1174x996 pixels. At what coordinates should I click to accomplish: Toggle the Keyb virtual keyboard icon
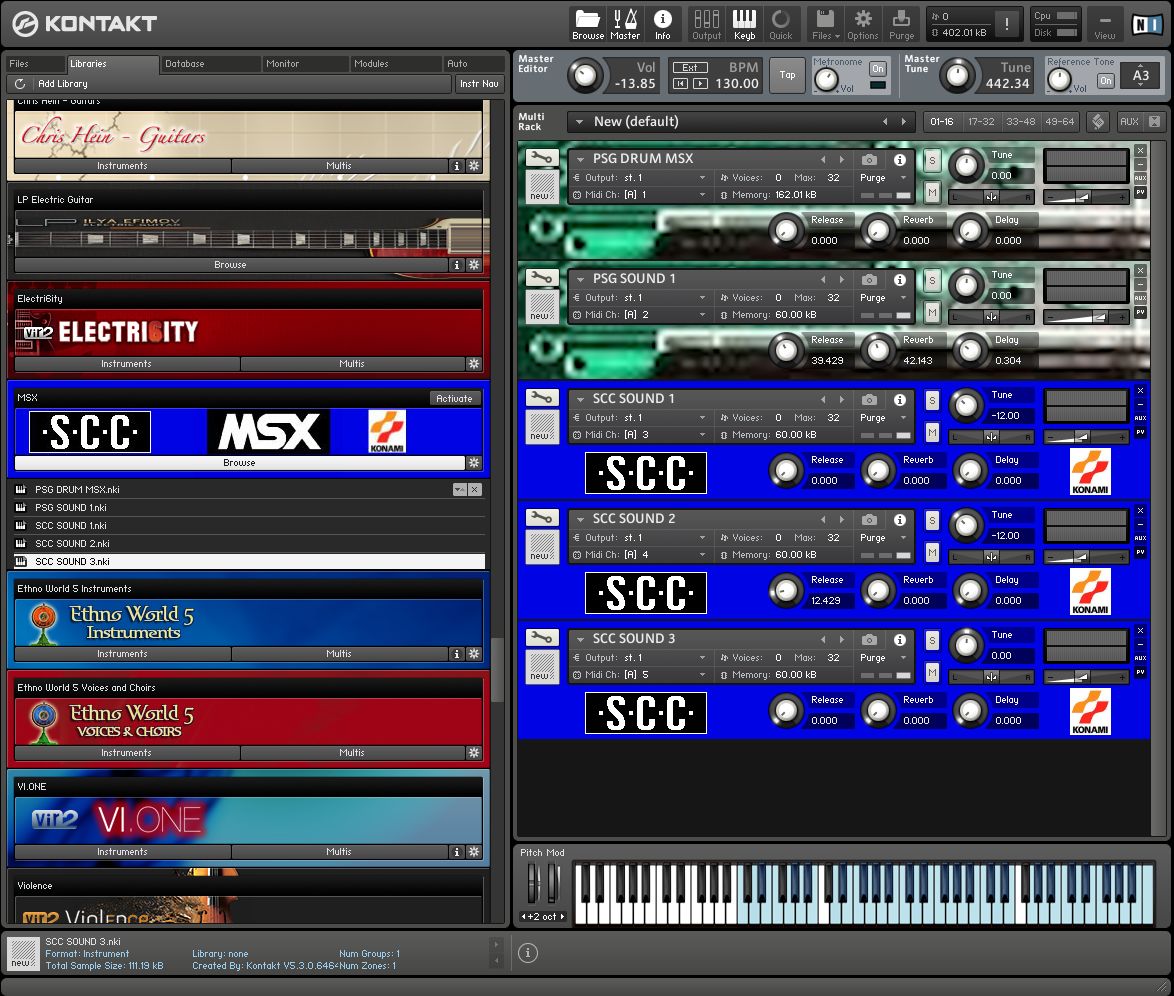[744, 24]
